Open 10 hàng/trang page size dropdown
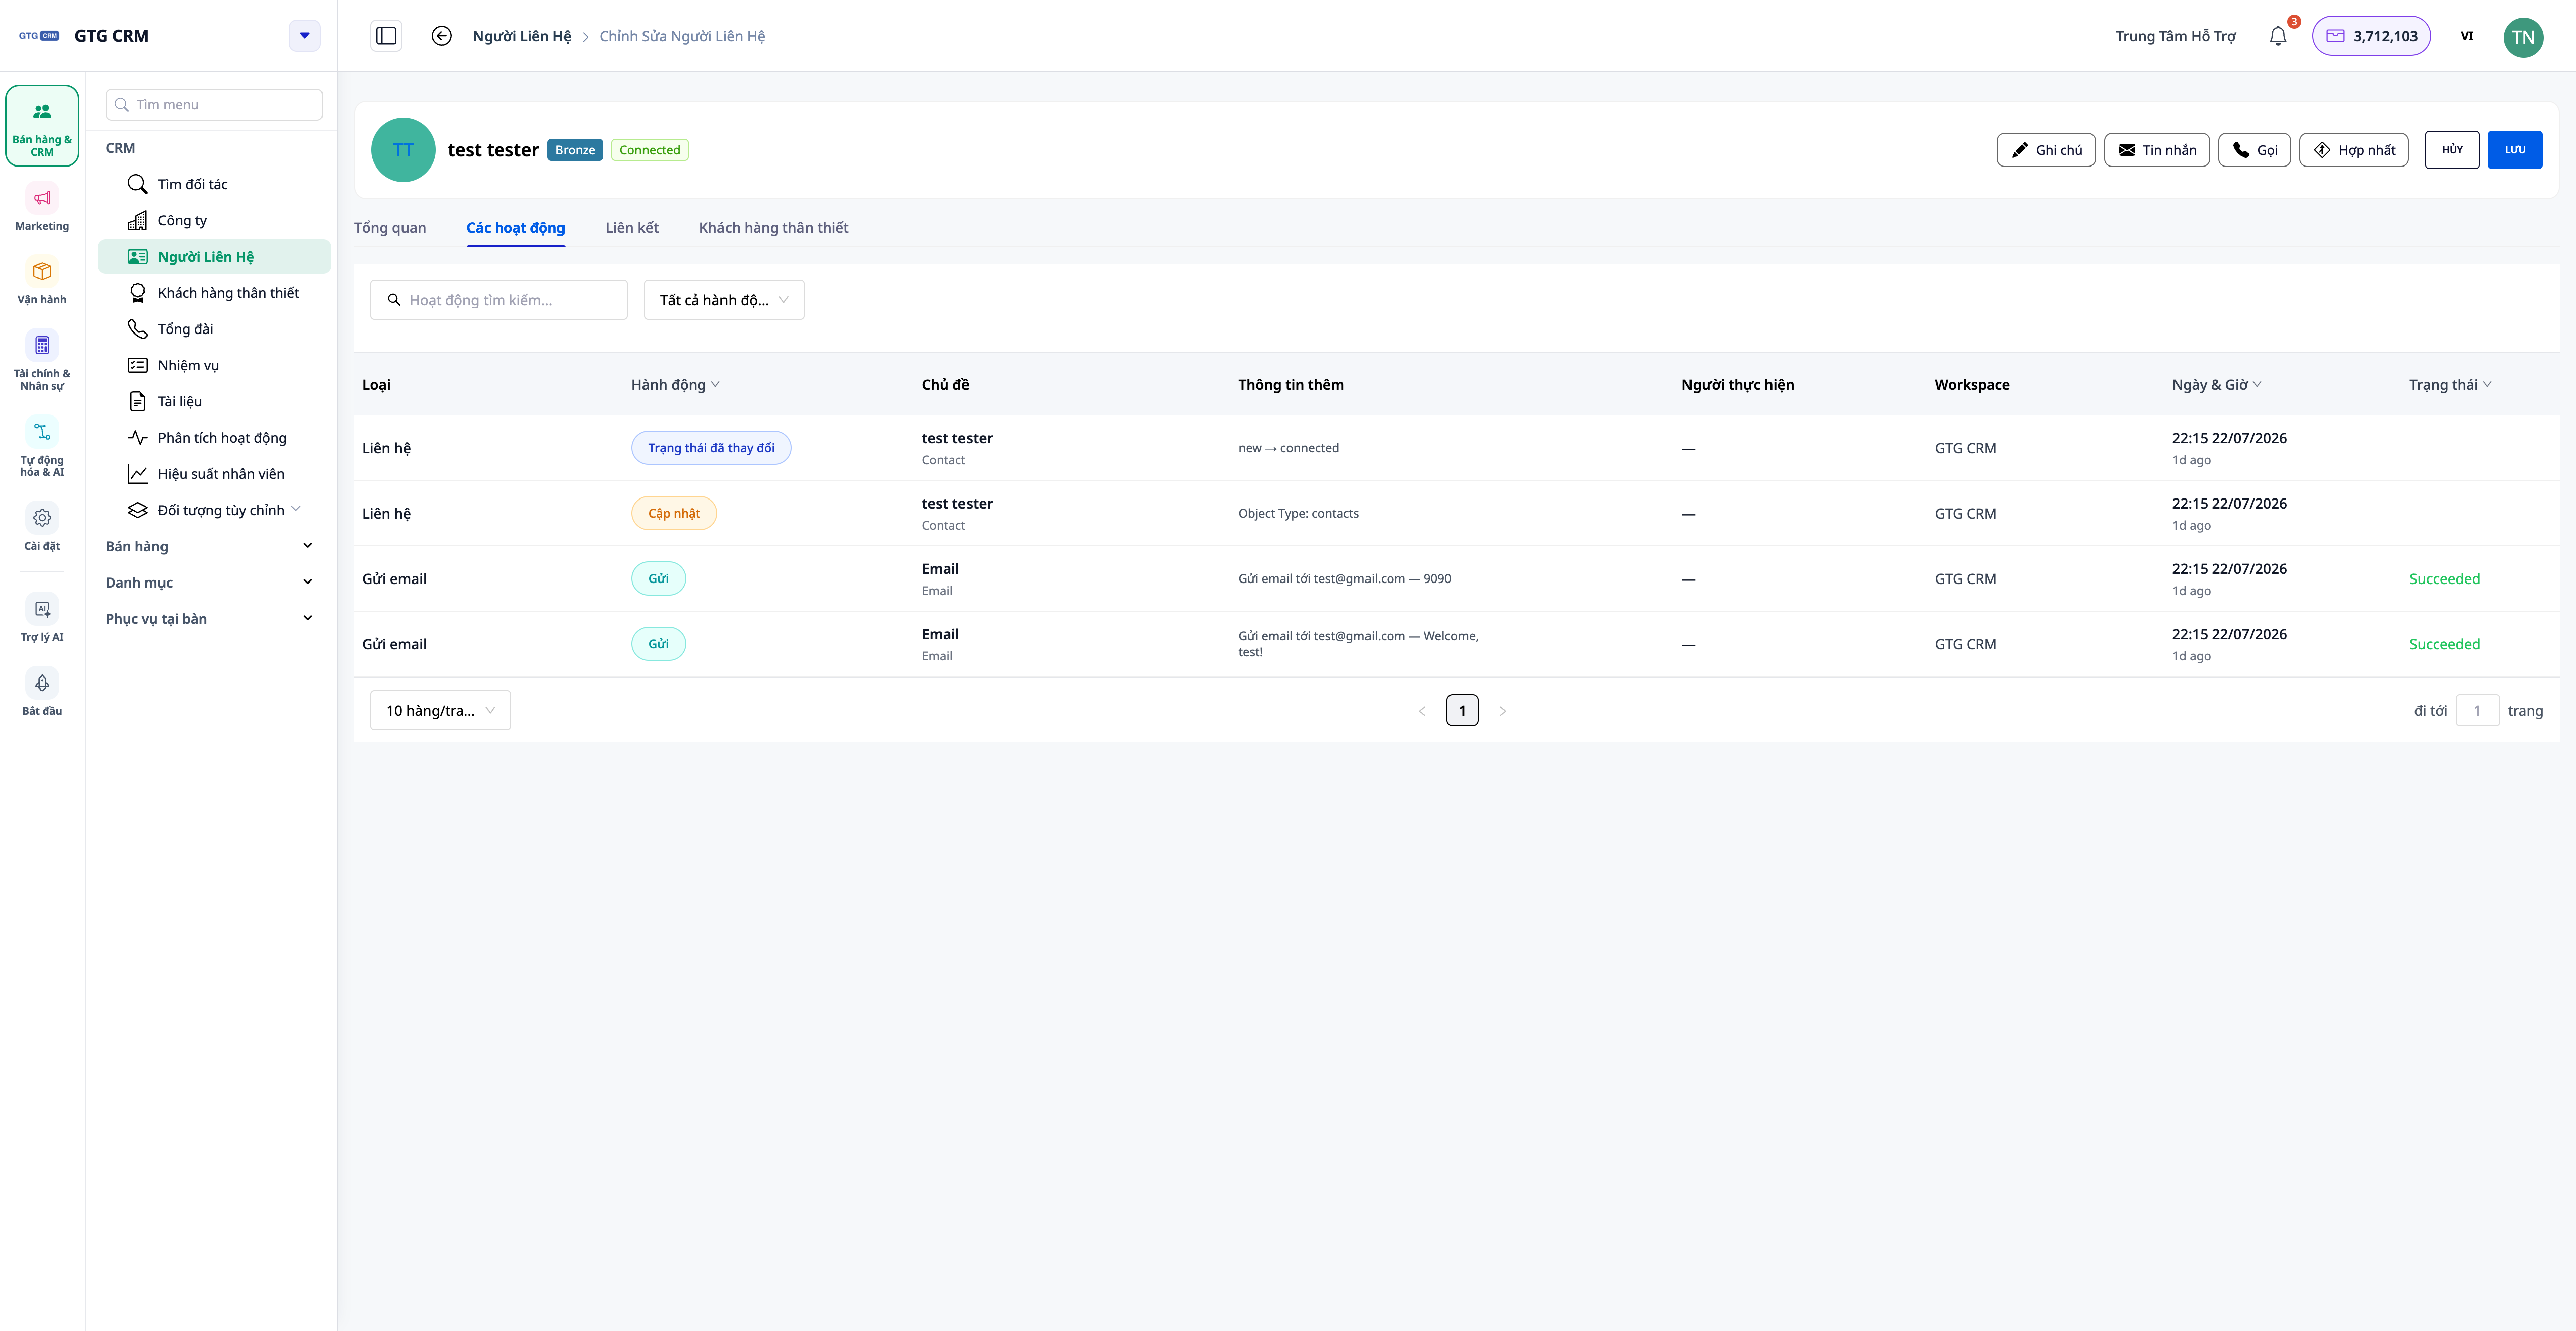Screen dimensions: 2576x1331 point(440,710)
